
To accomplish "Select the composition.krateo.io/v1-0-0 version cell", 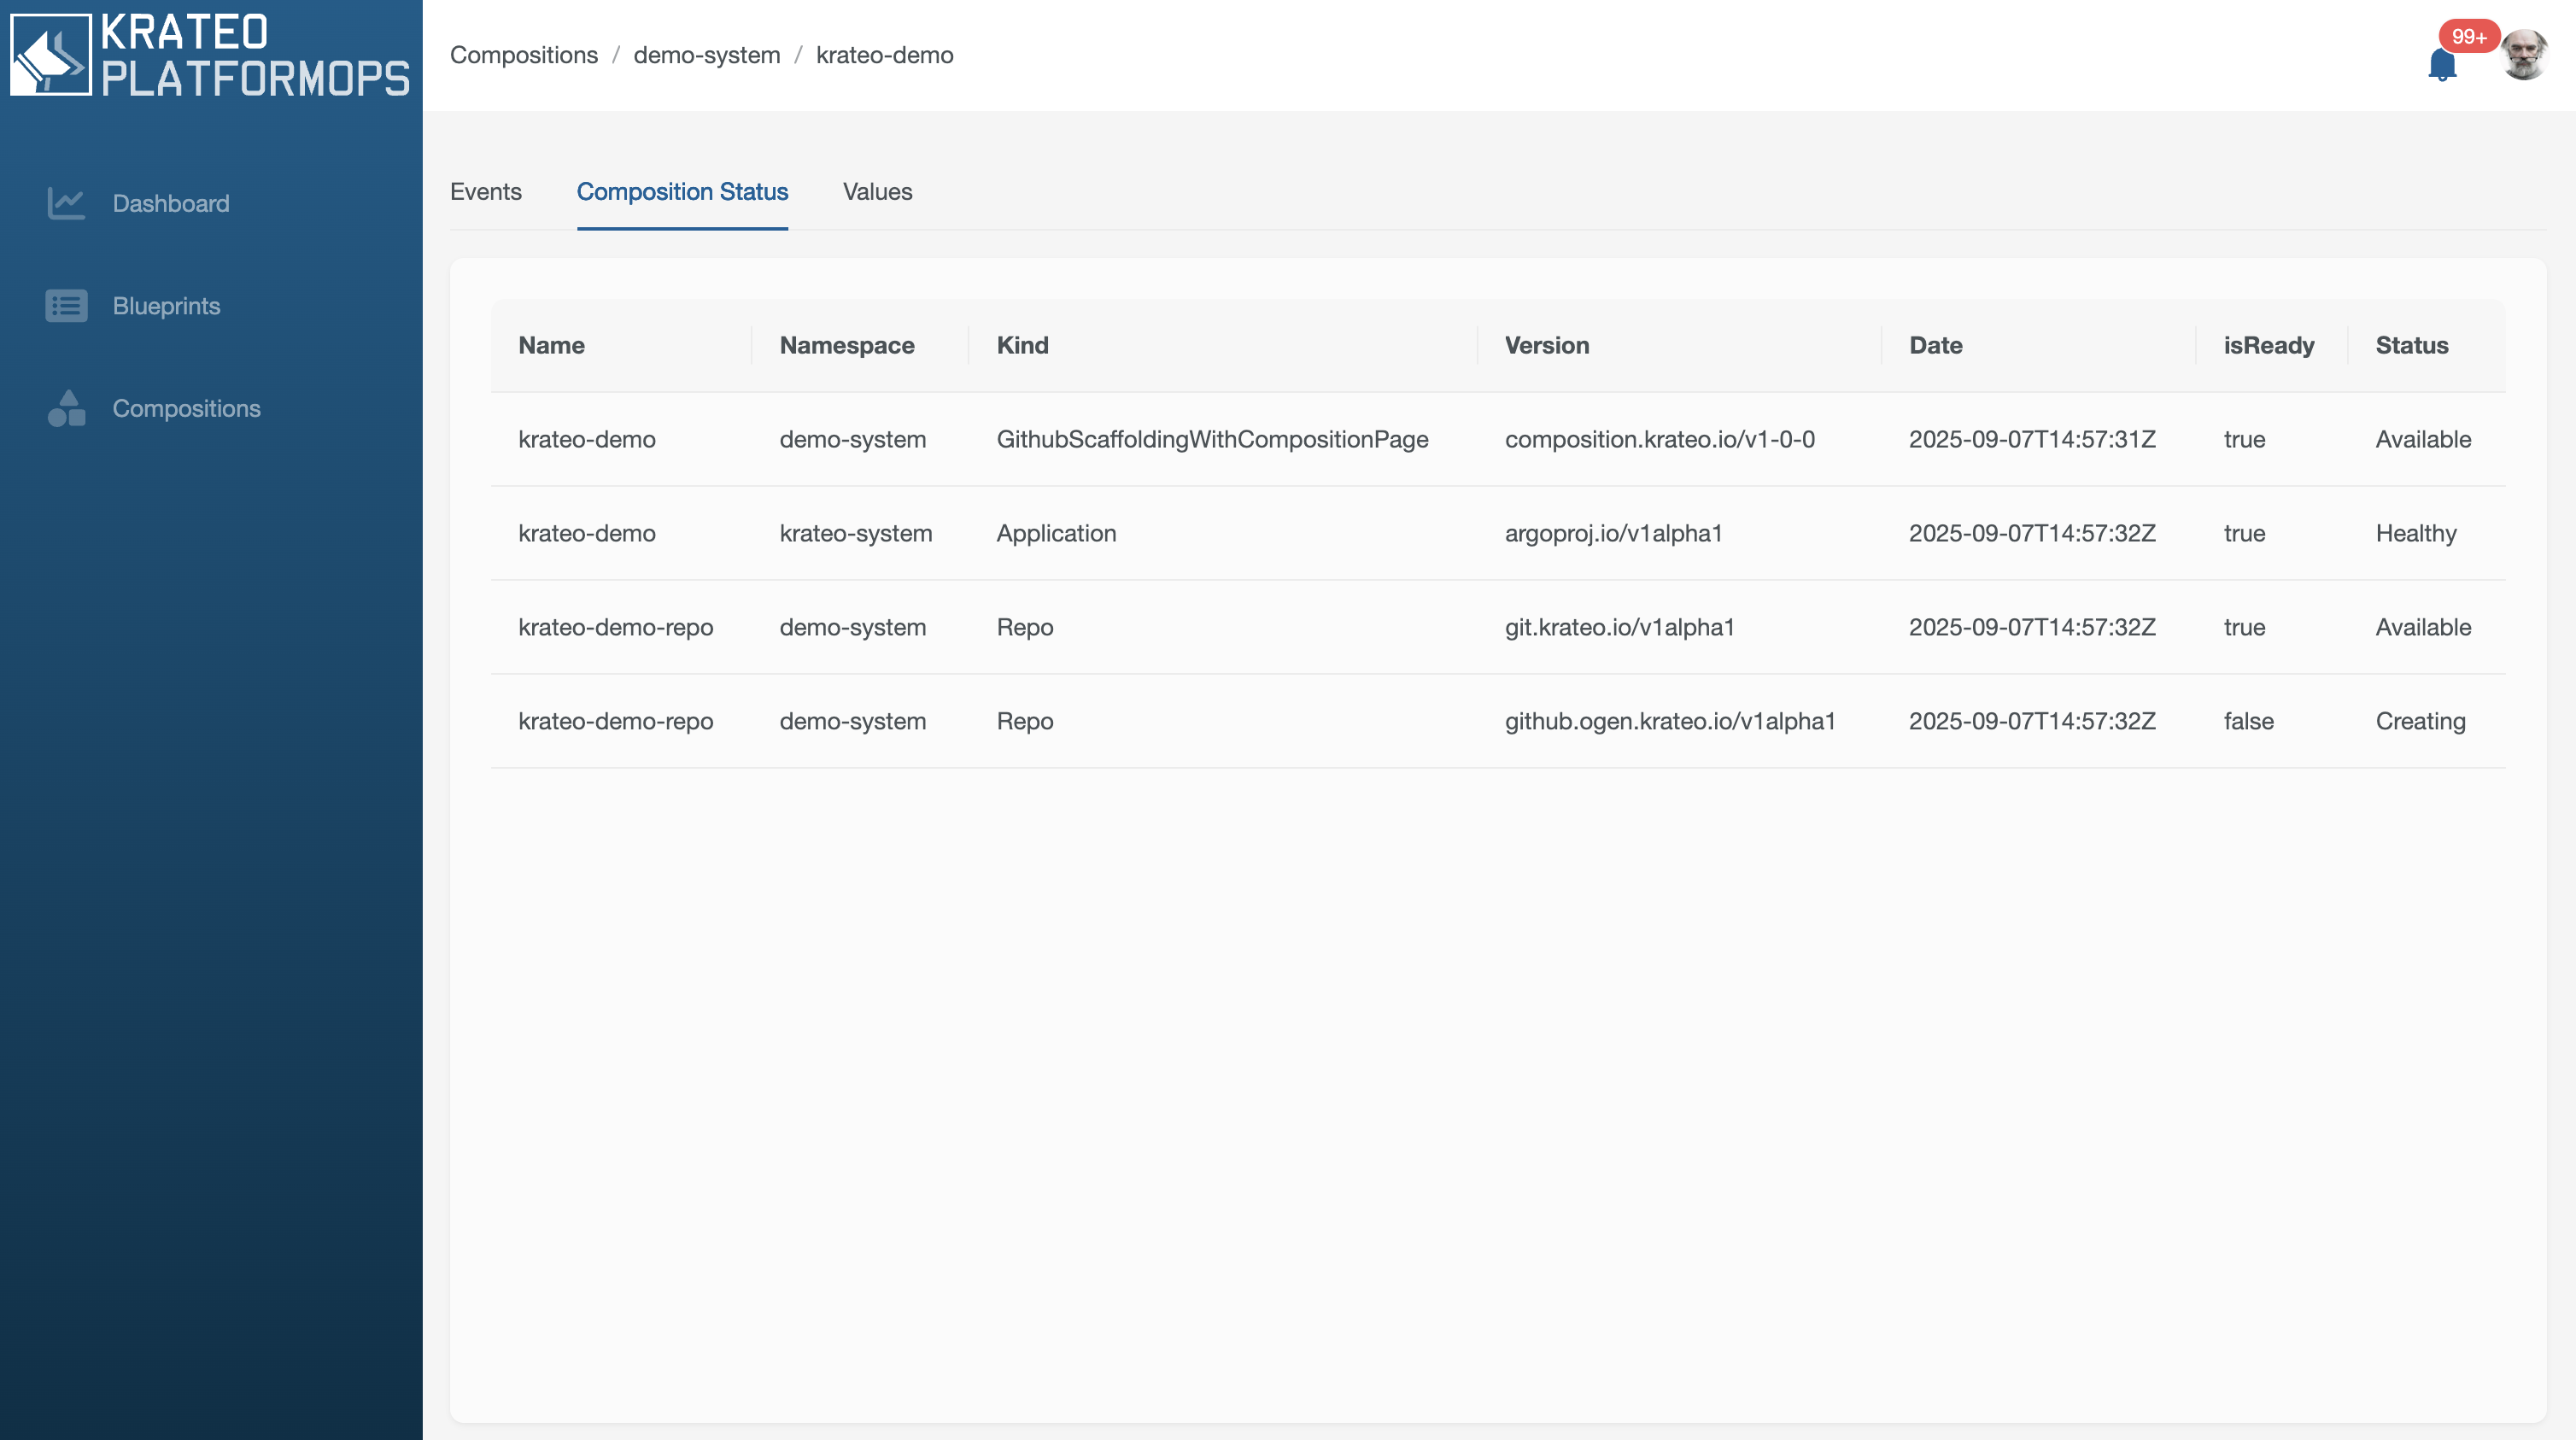I will pyautogui.click(x=1660, y=439).
